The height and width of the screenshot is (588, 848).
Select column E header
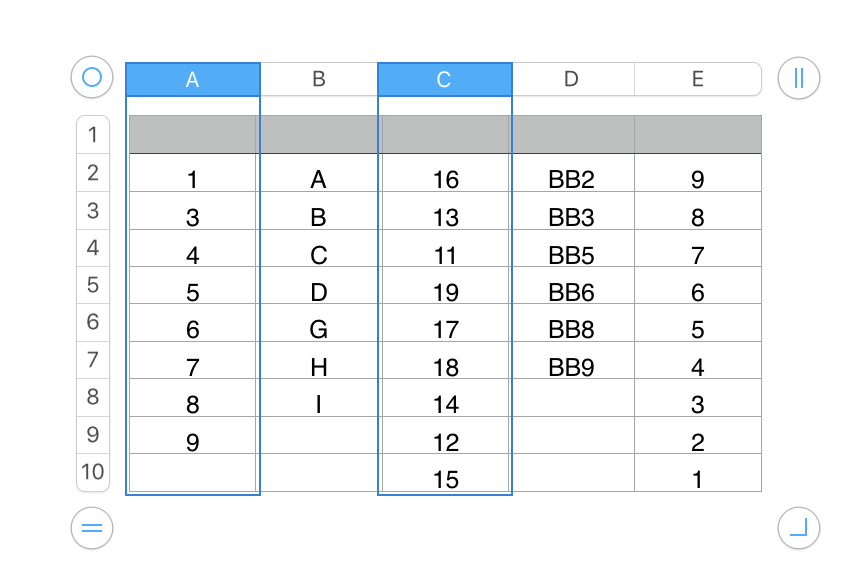(x=697, y=80)
